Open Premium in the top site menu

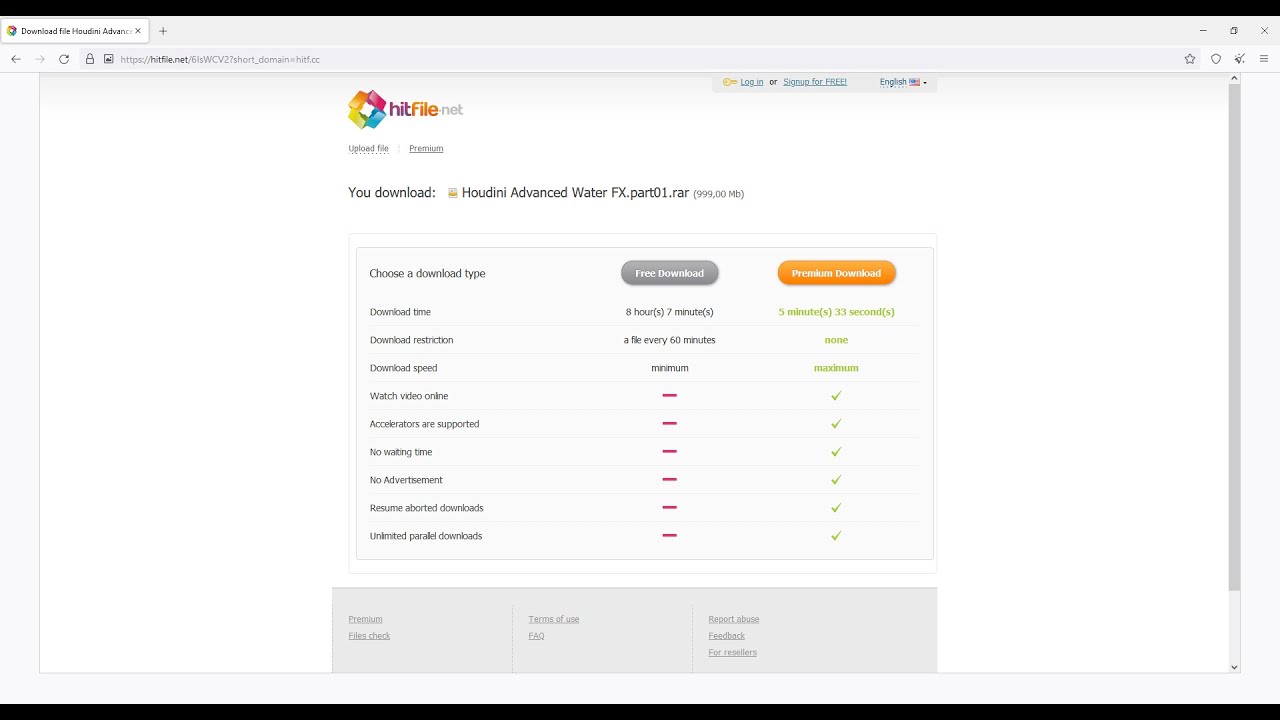[426, 148]
